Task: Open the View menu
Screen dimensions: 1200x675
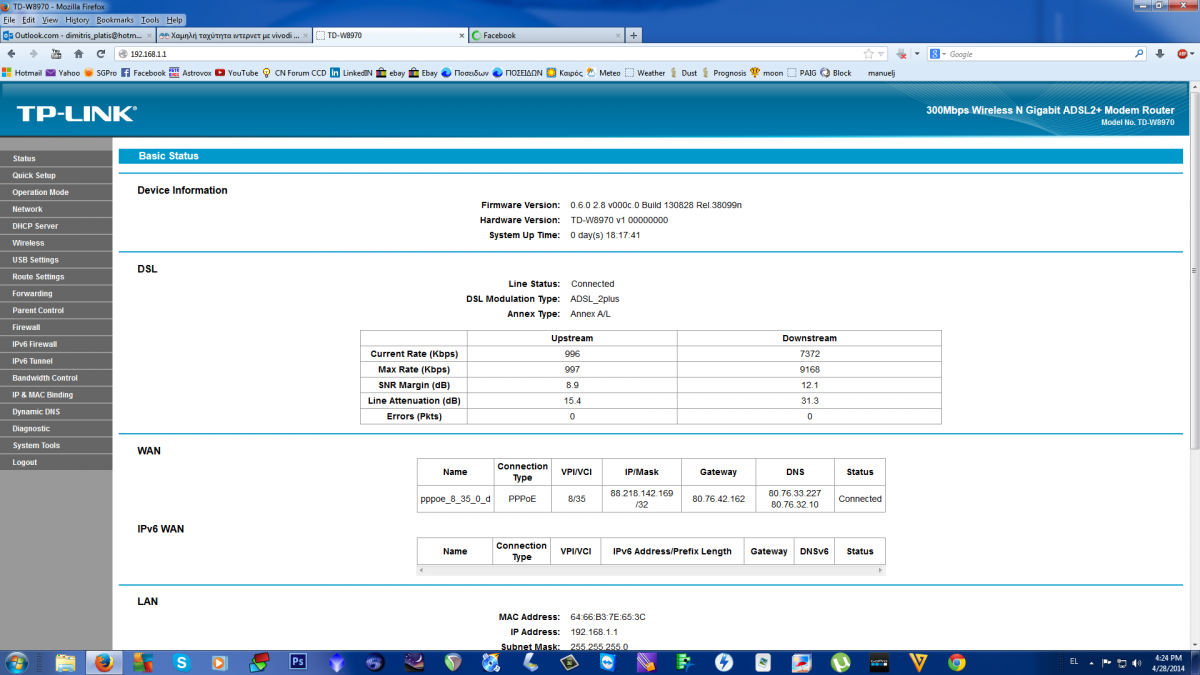Action: click(50, 20)
